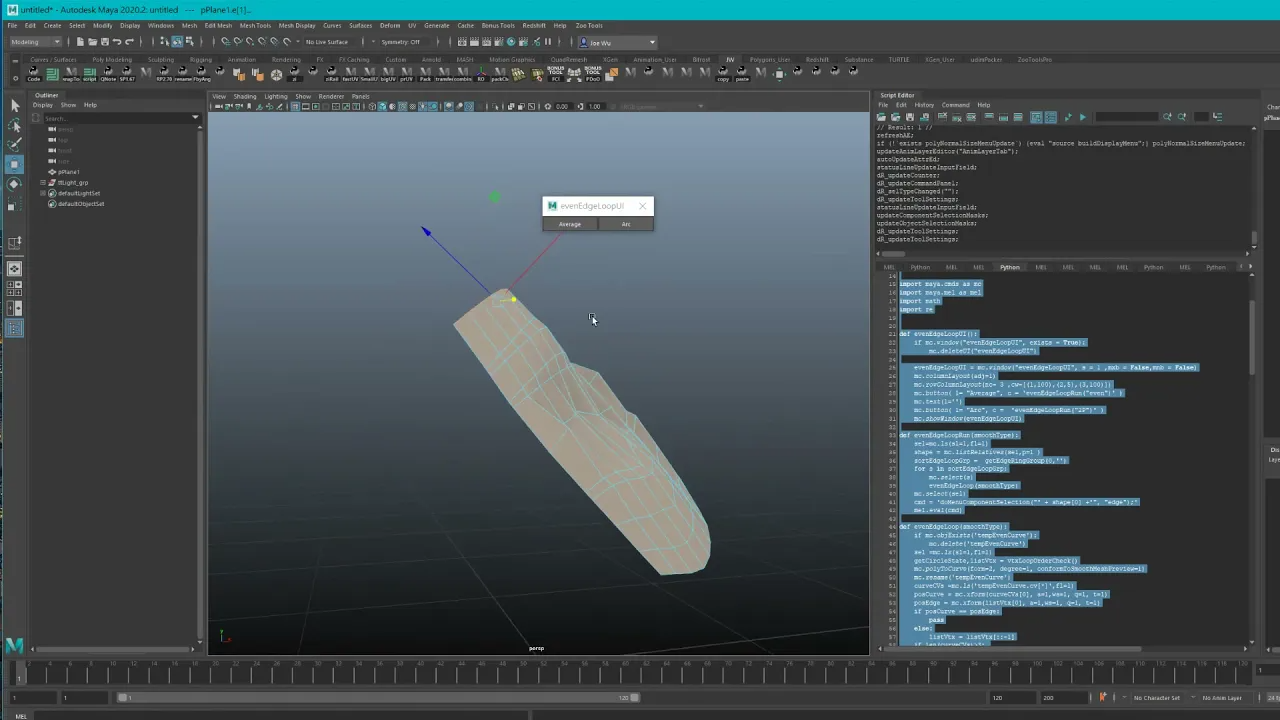
Task: Open the Outliner search filter dropdown arrow
Action: 195,118
